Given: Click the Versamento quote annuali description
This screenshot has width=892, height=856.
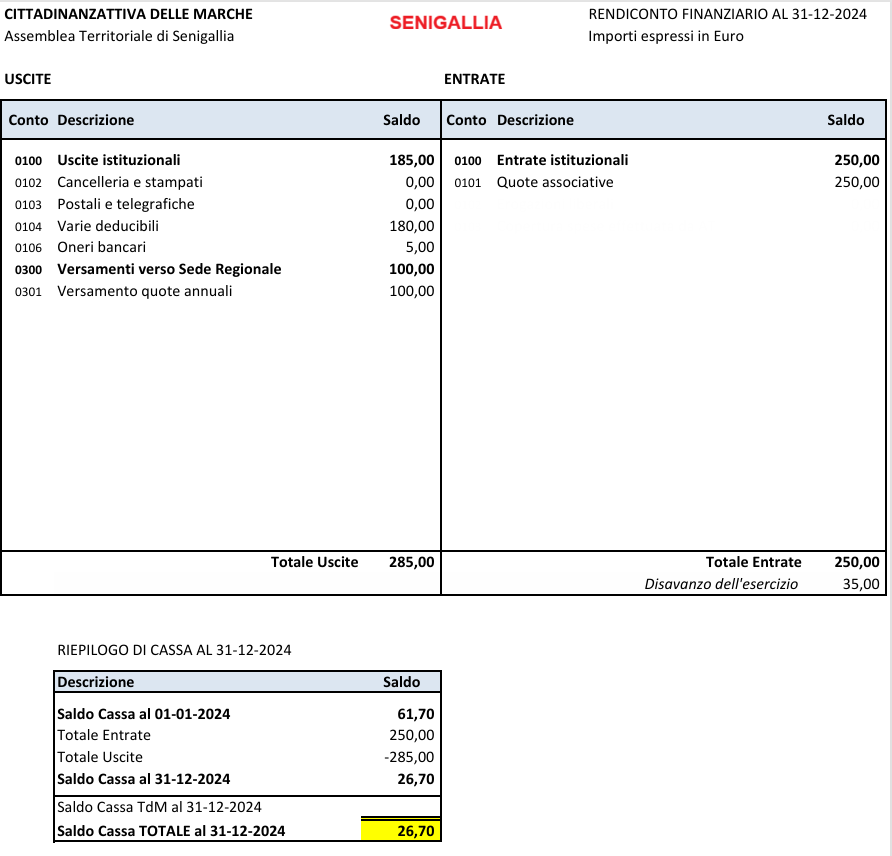Looking at the screenshot, I should (x=144, y=291).
